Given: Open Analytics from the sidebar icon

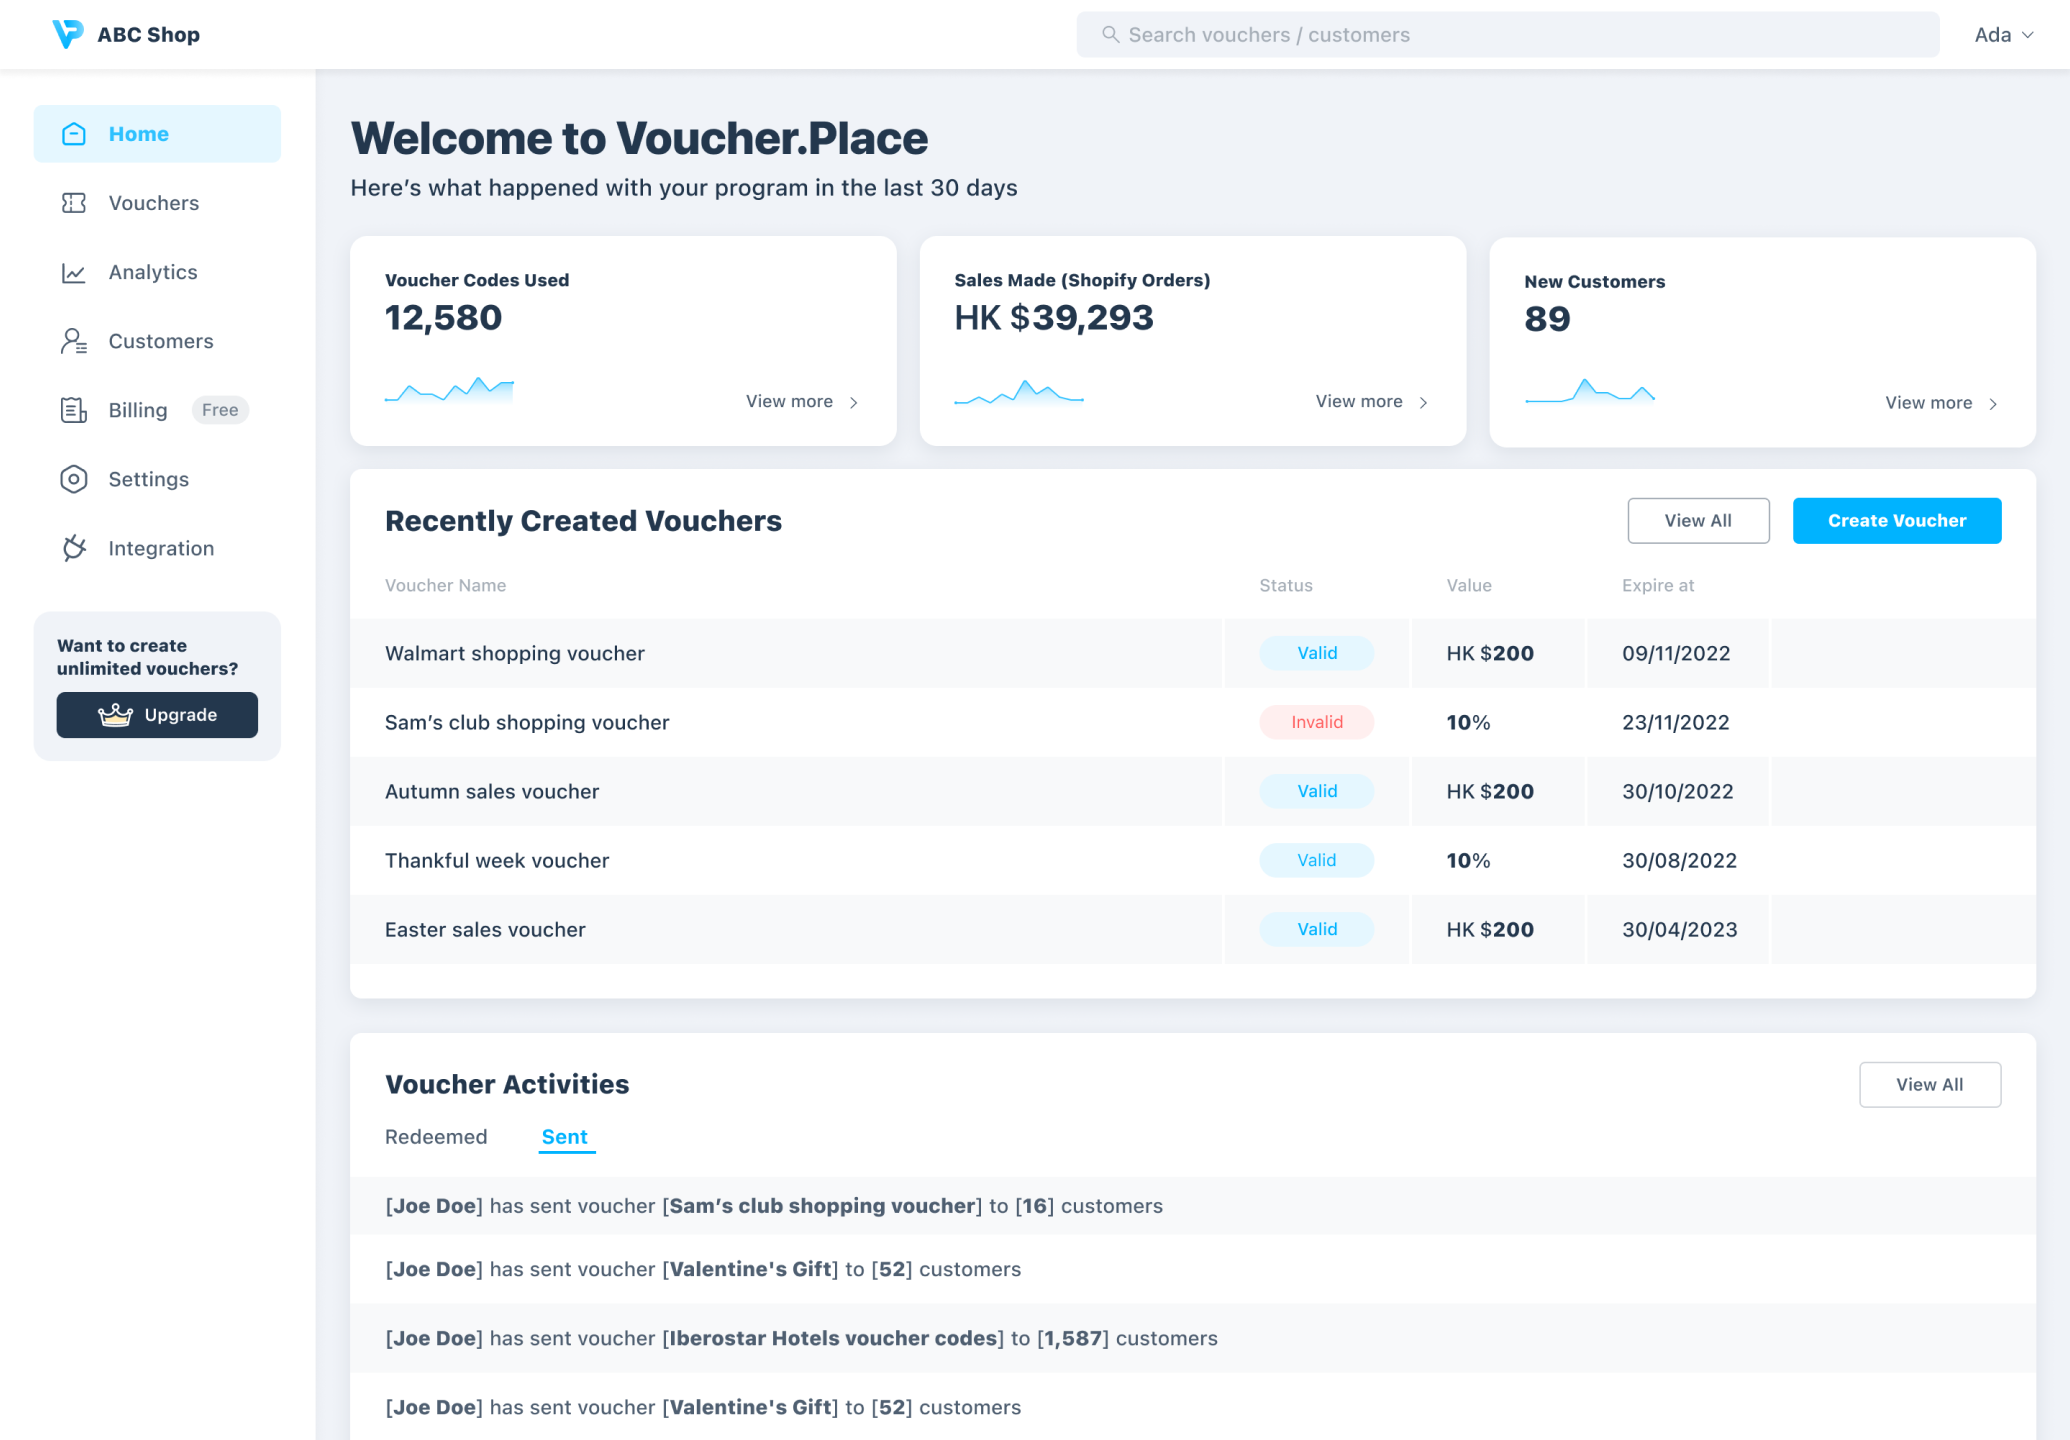Looking at the screenshot, I should tap(74, 272).
